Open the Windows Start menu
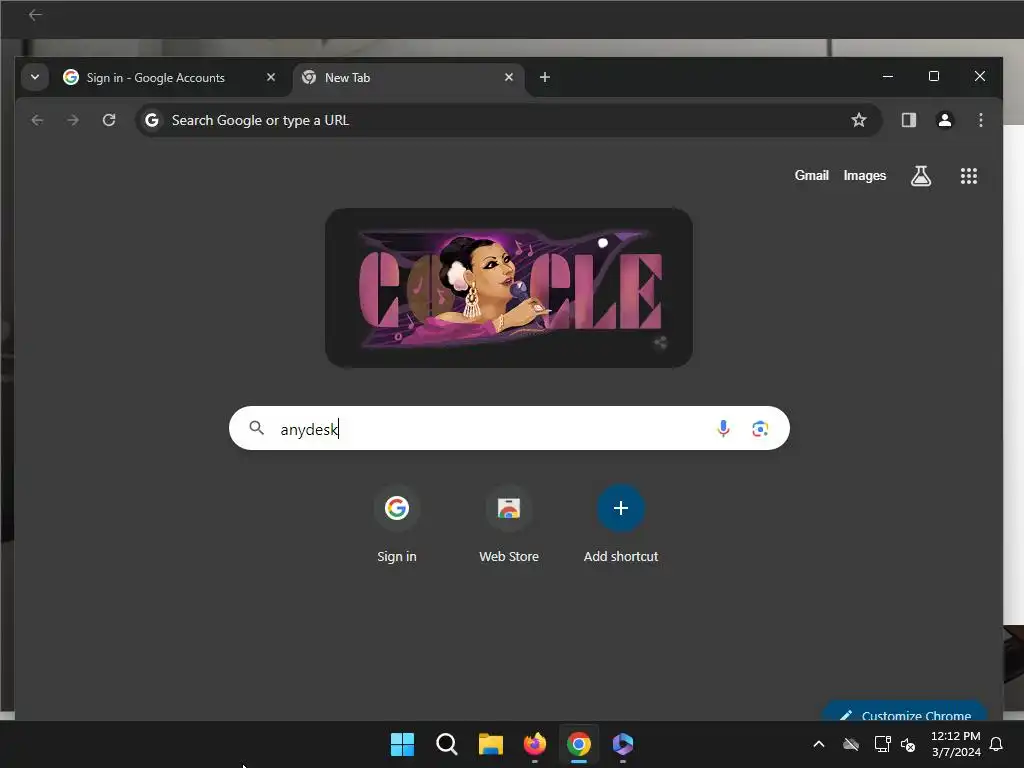Screen dimensions: 1024x768 [402, 744]
